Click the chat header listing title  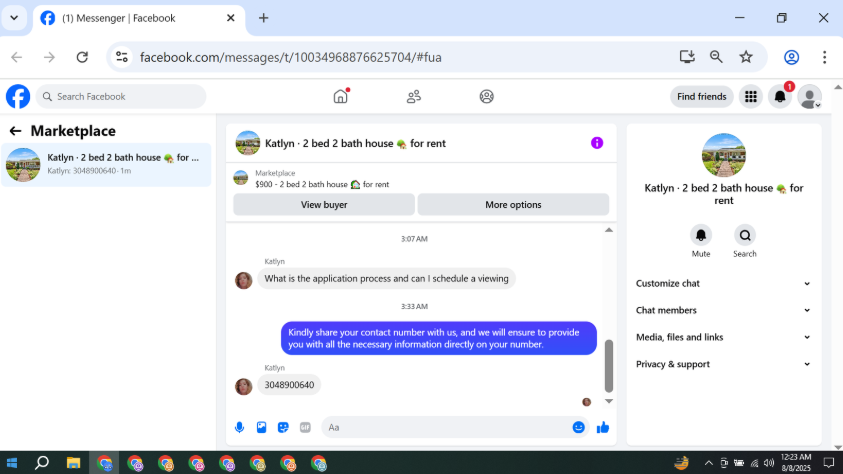pyautogui.click(x=355, y=143)
